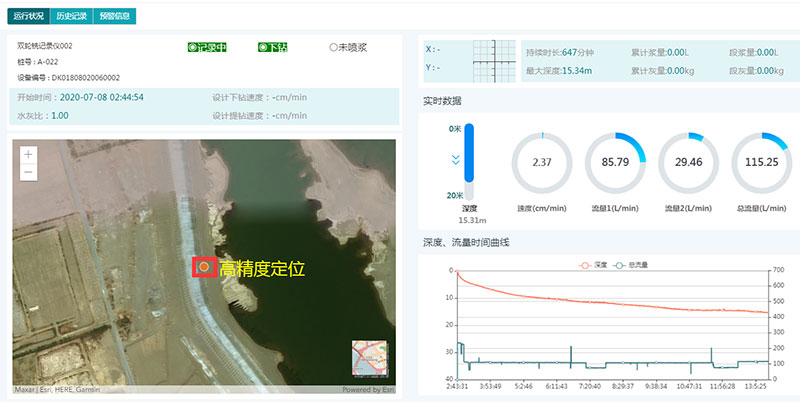Zoom out on the map with minus button
Screen dimensions: 800x402
coord(29,172)
